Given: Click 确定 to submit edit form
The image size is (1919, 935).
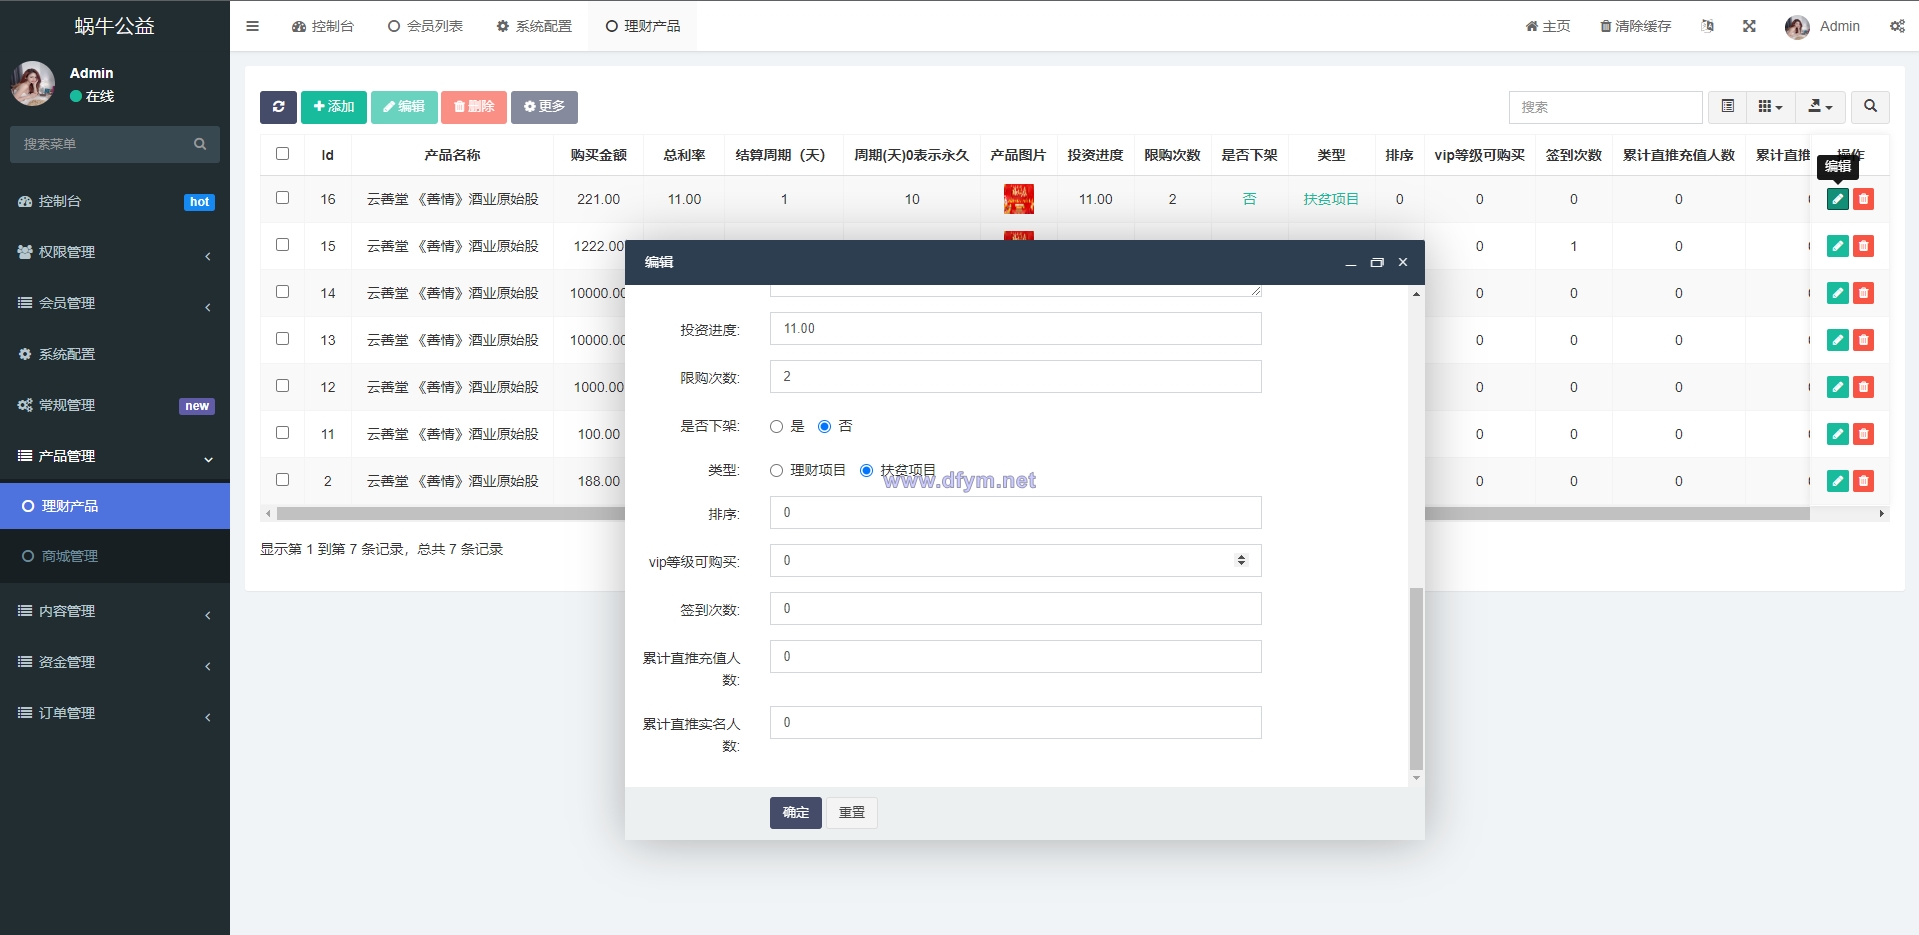Looking at the screenshot, I should (x=796, y=813).
